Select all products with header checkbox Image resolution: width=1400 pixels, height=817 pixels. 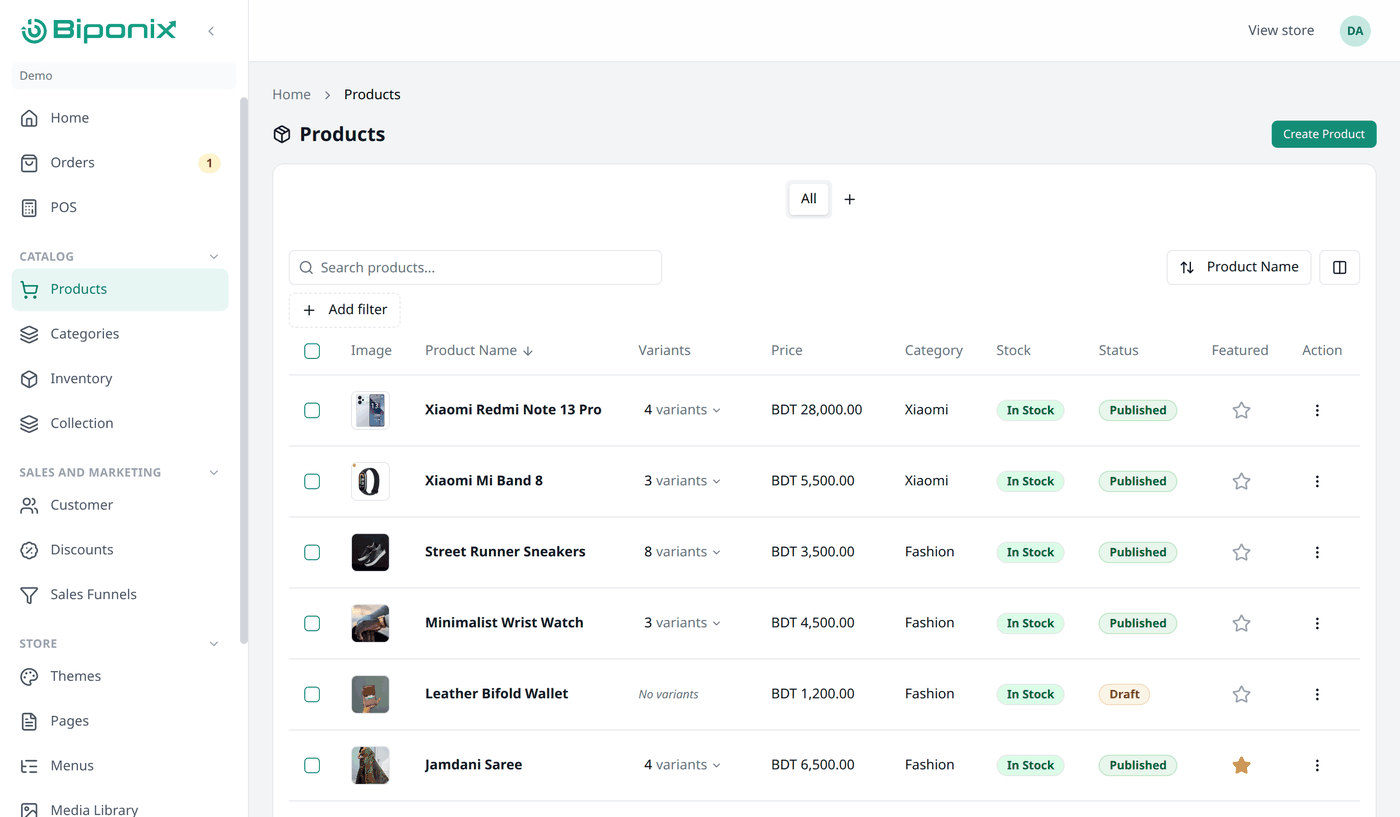click(x=312, y=351)
